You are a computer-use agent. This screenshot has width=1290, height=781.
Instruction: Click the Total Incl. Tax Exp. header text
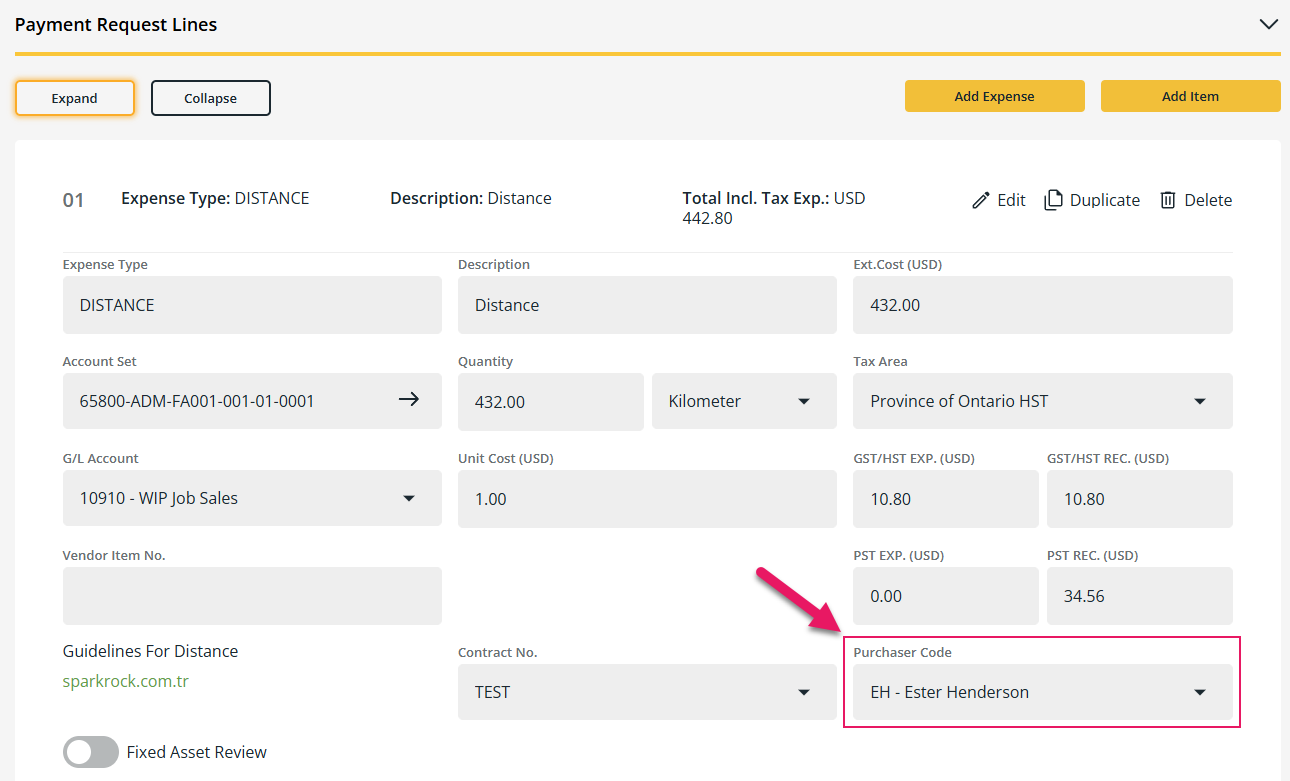tap(774, 208)
